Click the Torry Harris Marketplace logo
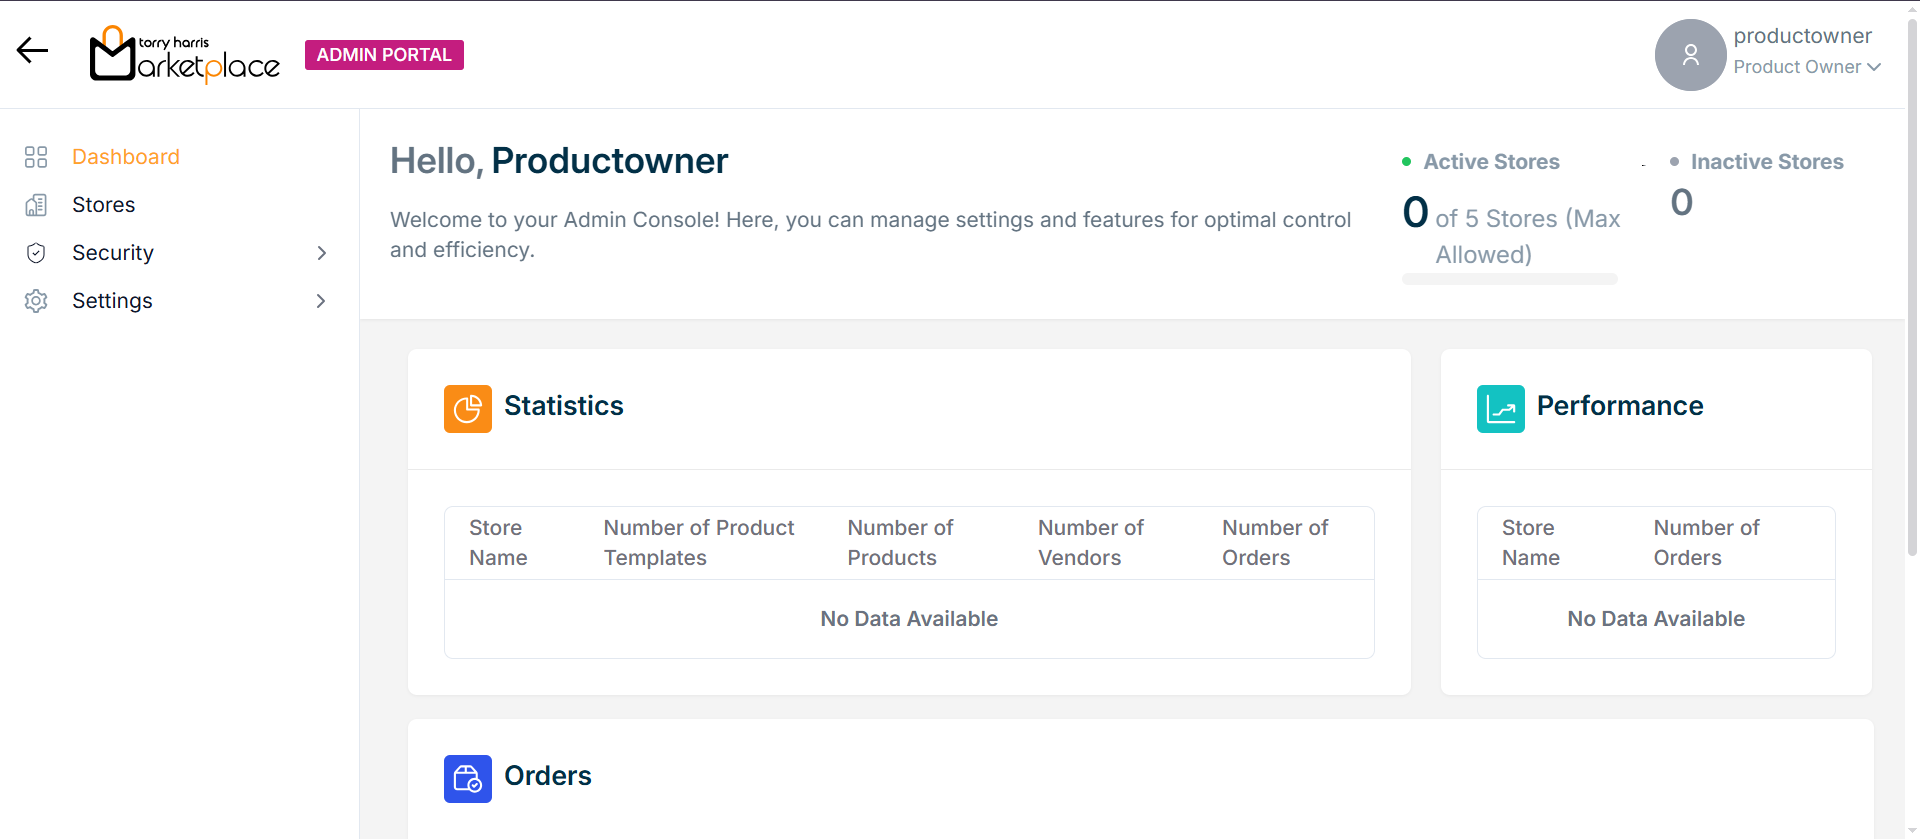Image resolution: width=1920 pixels, height=839 pixels. coord(184,55)
